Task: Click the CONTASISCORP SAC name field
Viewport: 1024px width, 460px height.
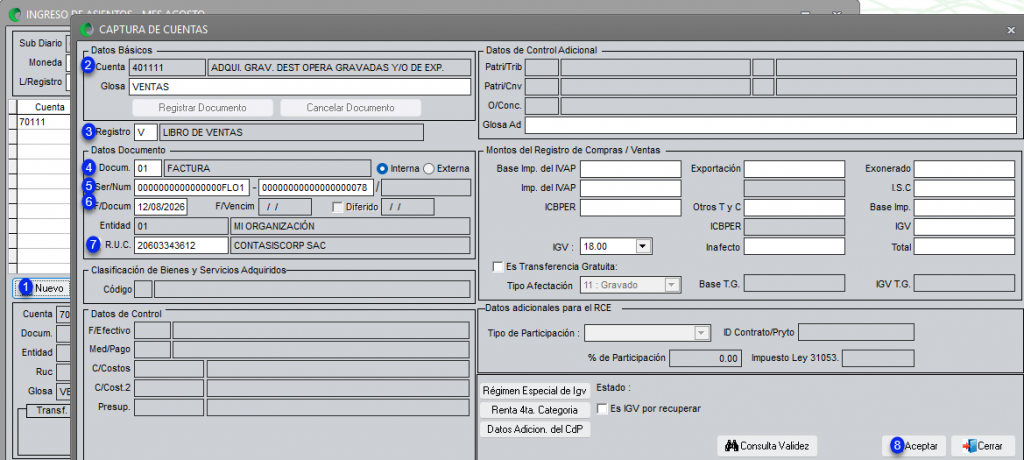Action: pyautogui.click(x=351, y=246)
